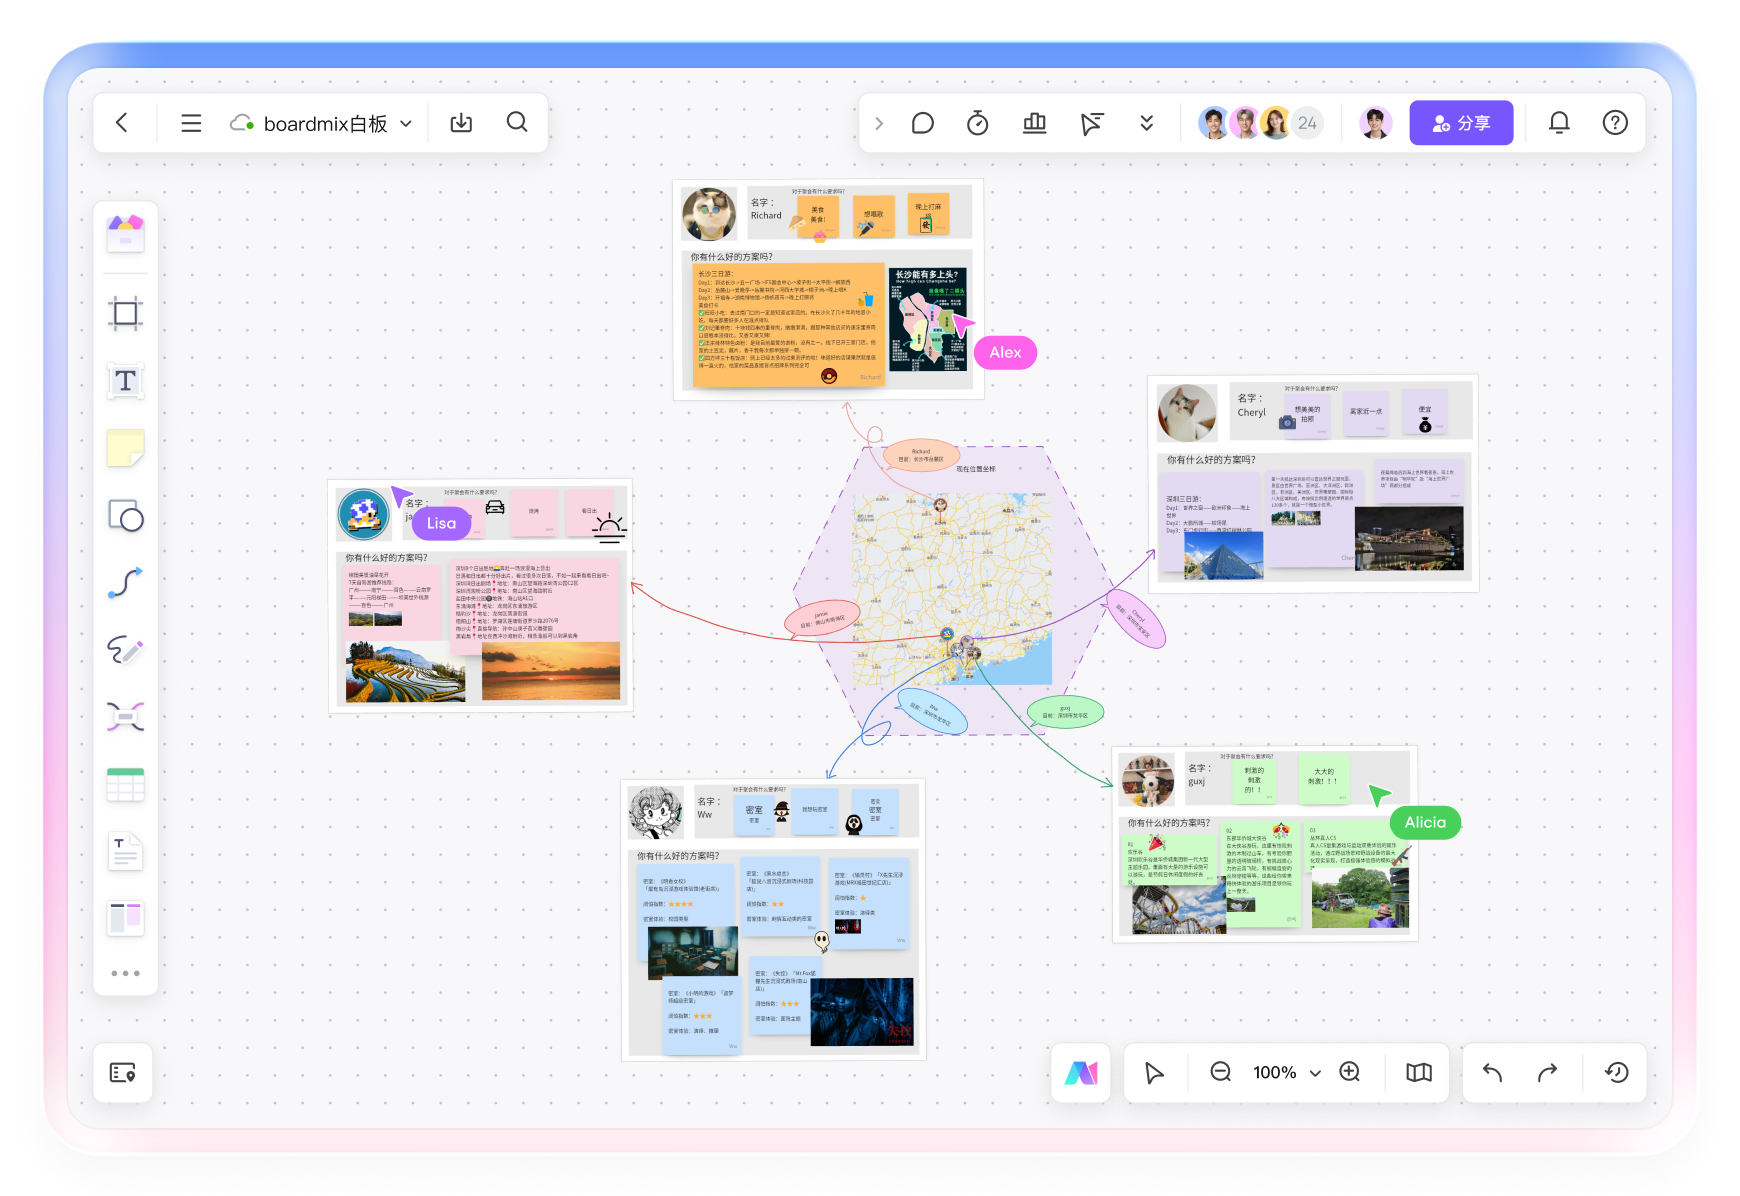
Task: Open the timer tool
Action: (978, 123)
